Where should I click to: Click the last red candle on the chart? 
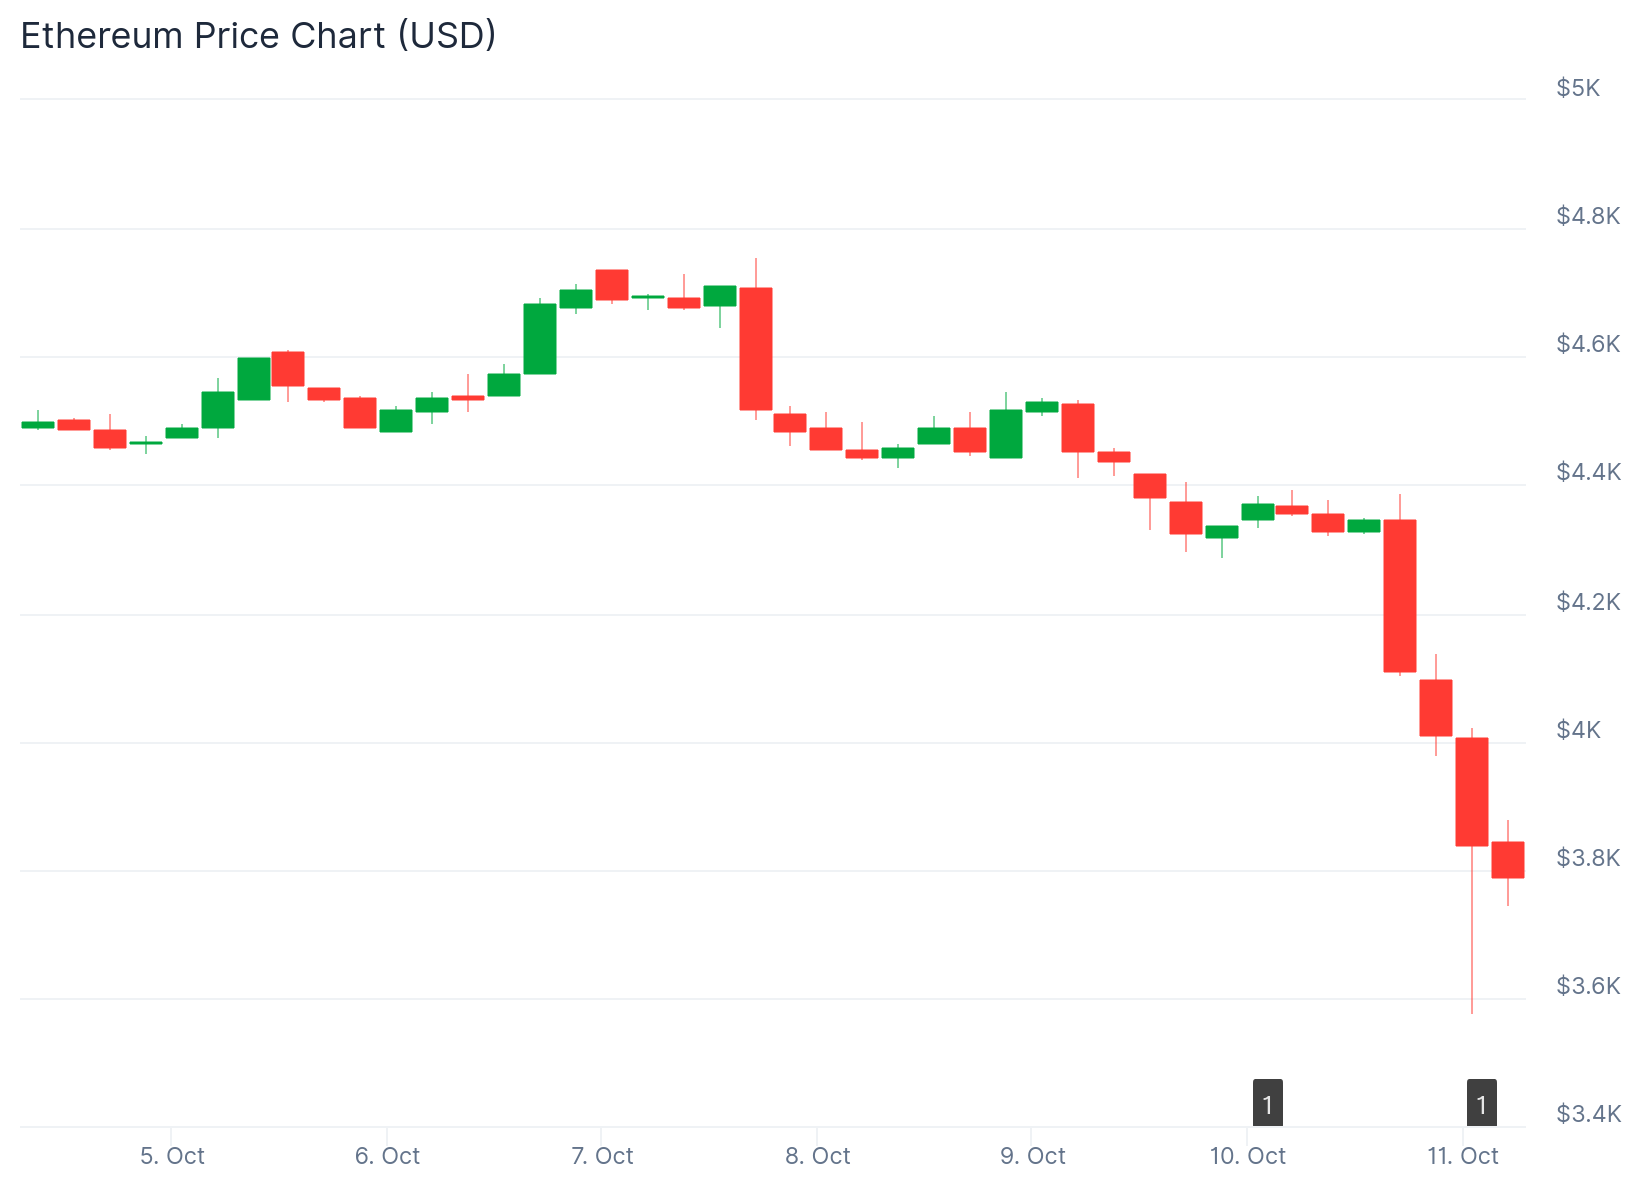1508,860
